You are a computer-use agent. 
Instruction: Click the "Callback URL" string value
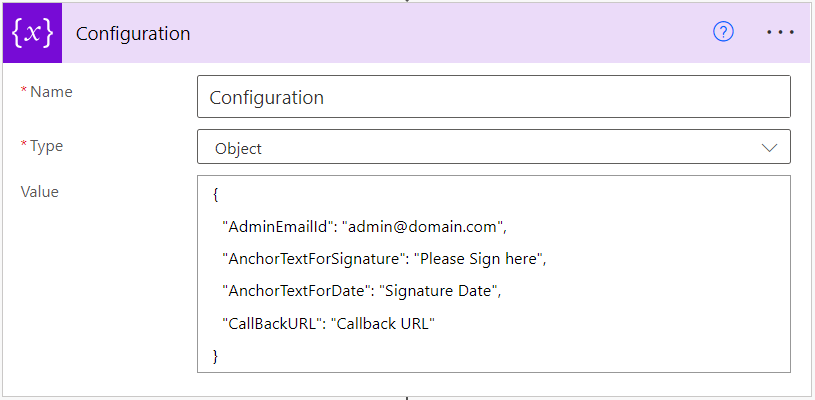(383, 324)
